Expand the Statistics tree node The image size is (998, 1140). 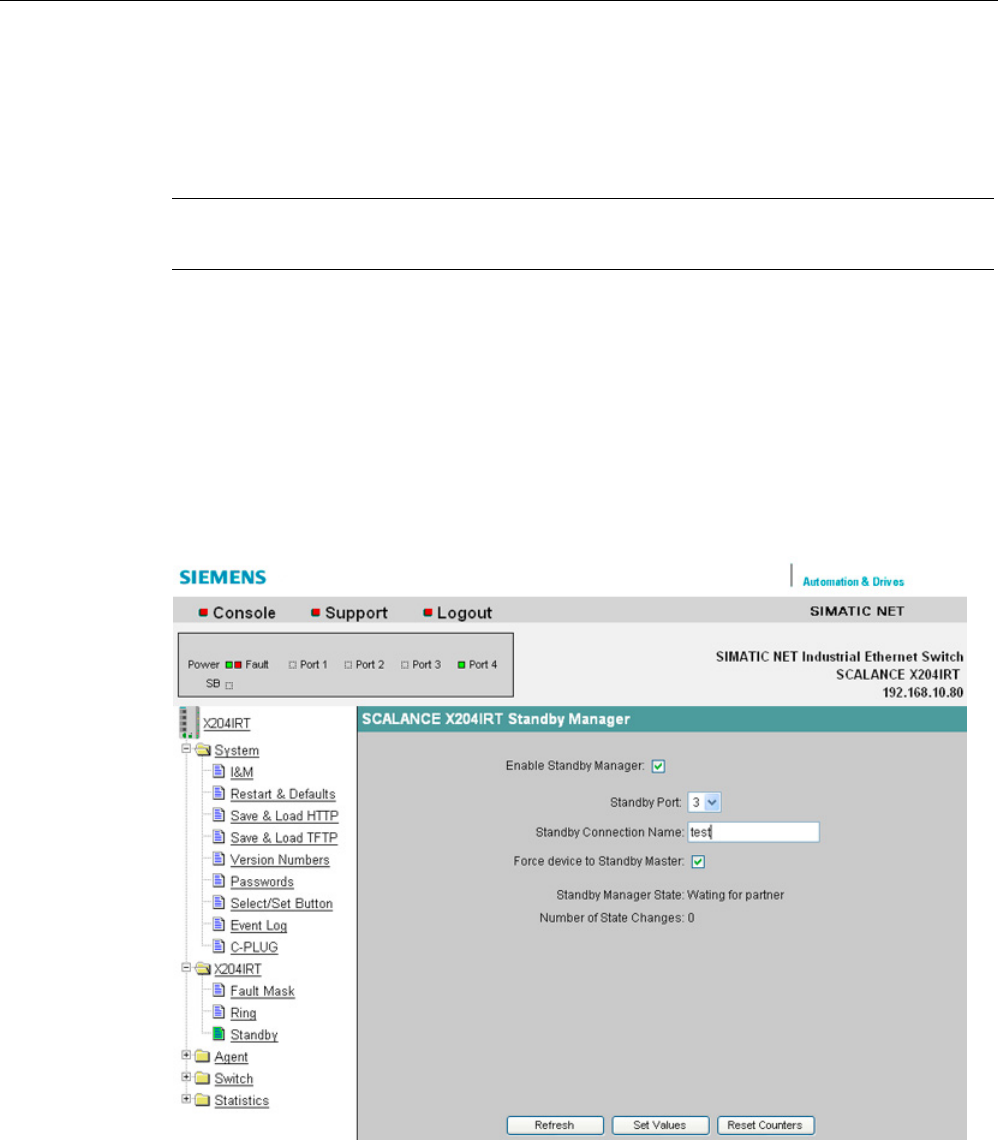(x=186, y=1098)
